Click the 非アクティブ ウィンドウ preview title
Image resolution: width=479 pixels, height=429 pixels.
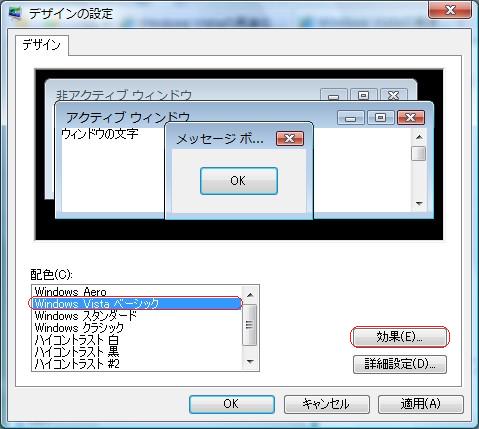pos(124,95)
